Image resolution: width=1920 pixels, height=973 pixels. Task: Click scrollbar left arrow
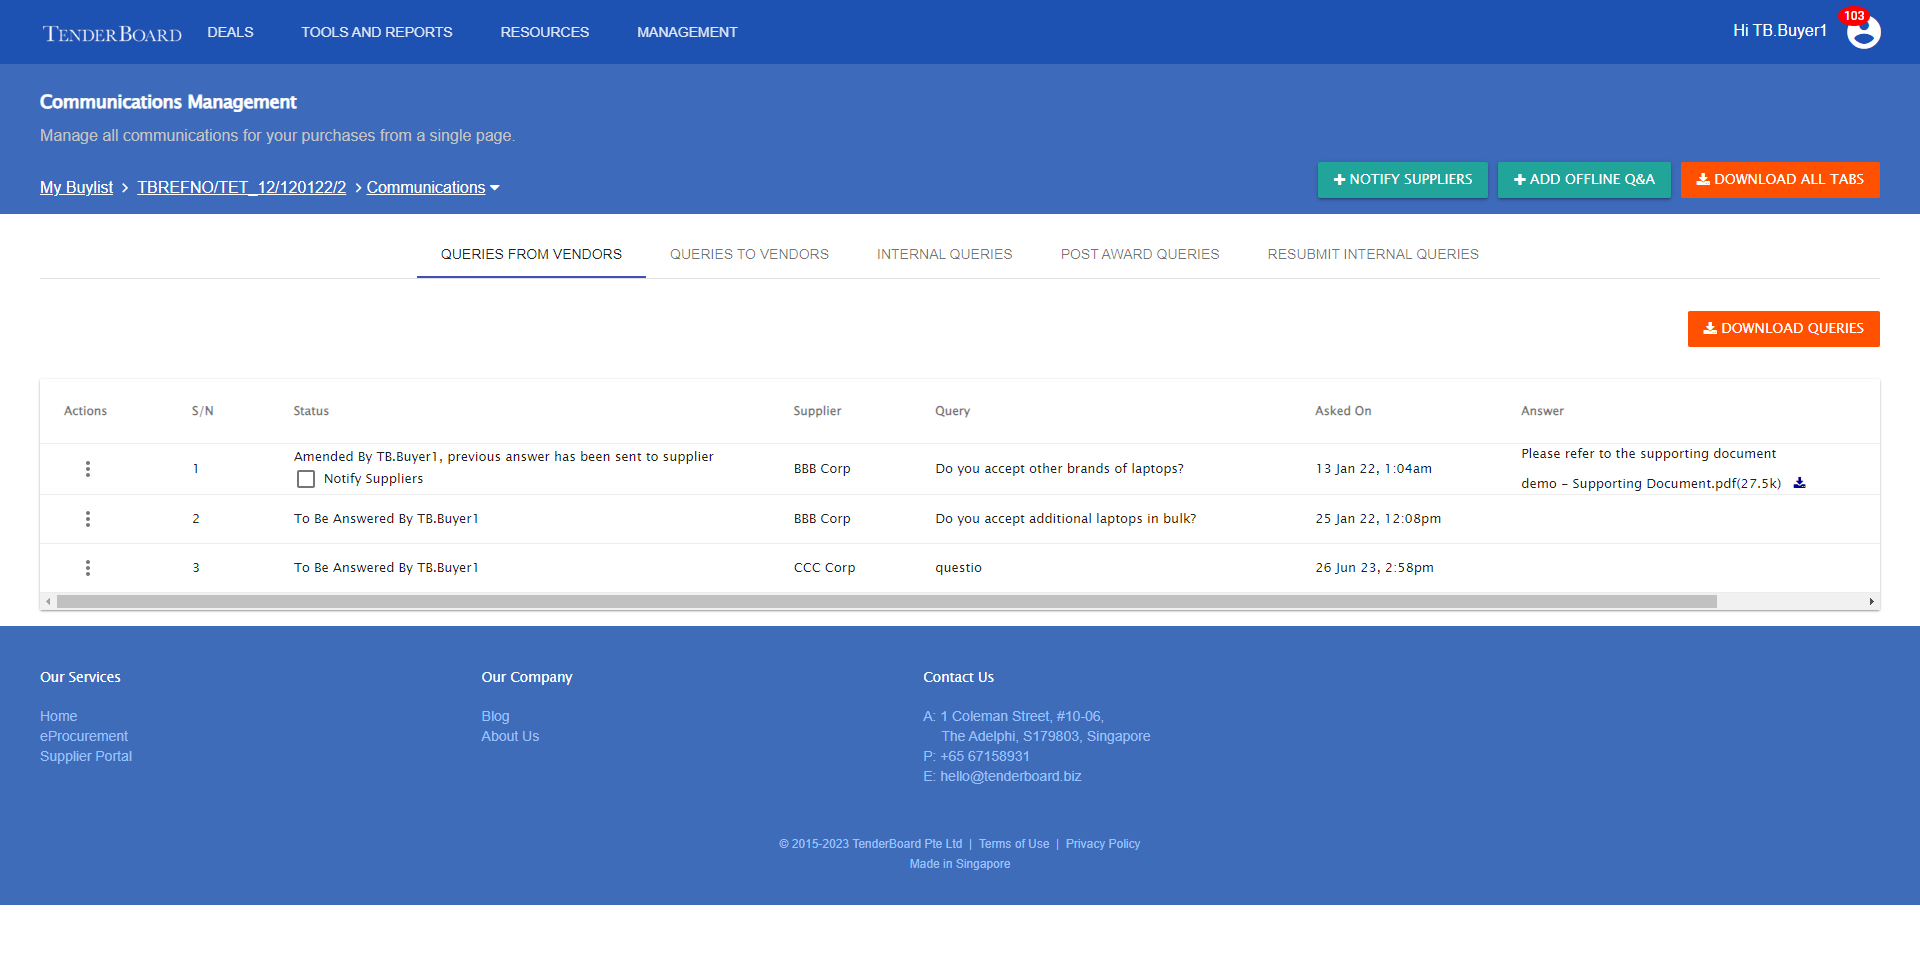pos(48,602)
